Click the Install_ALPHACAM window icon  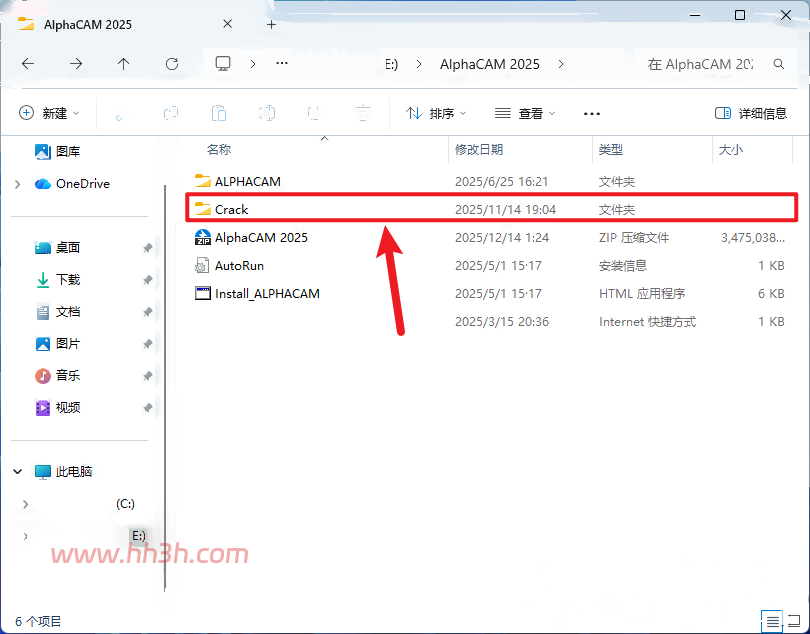(x=202, y=293)
